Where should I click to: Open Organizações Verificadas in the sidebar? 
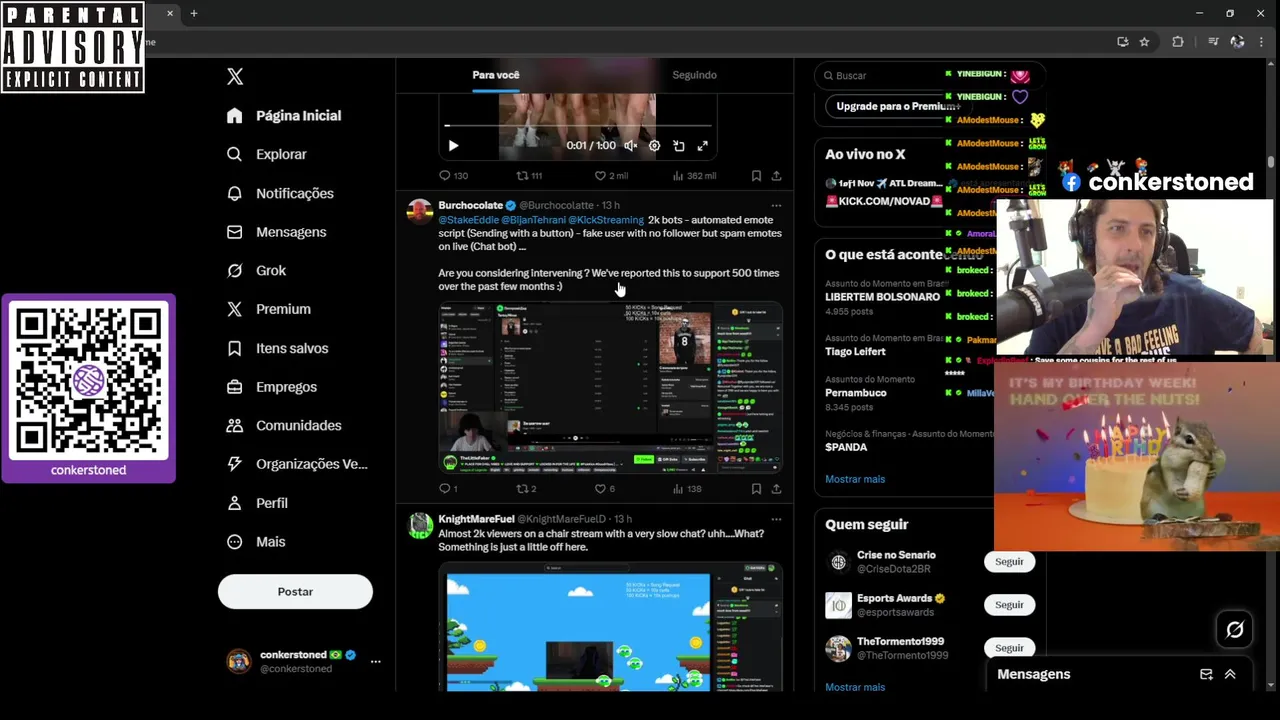(297, 464)
